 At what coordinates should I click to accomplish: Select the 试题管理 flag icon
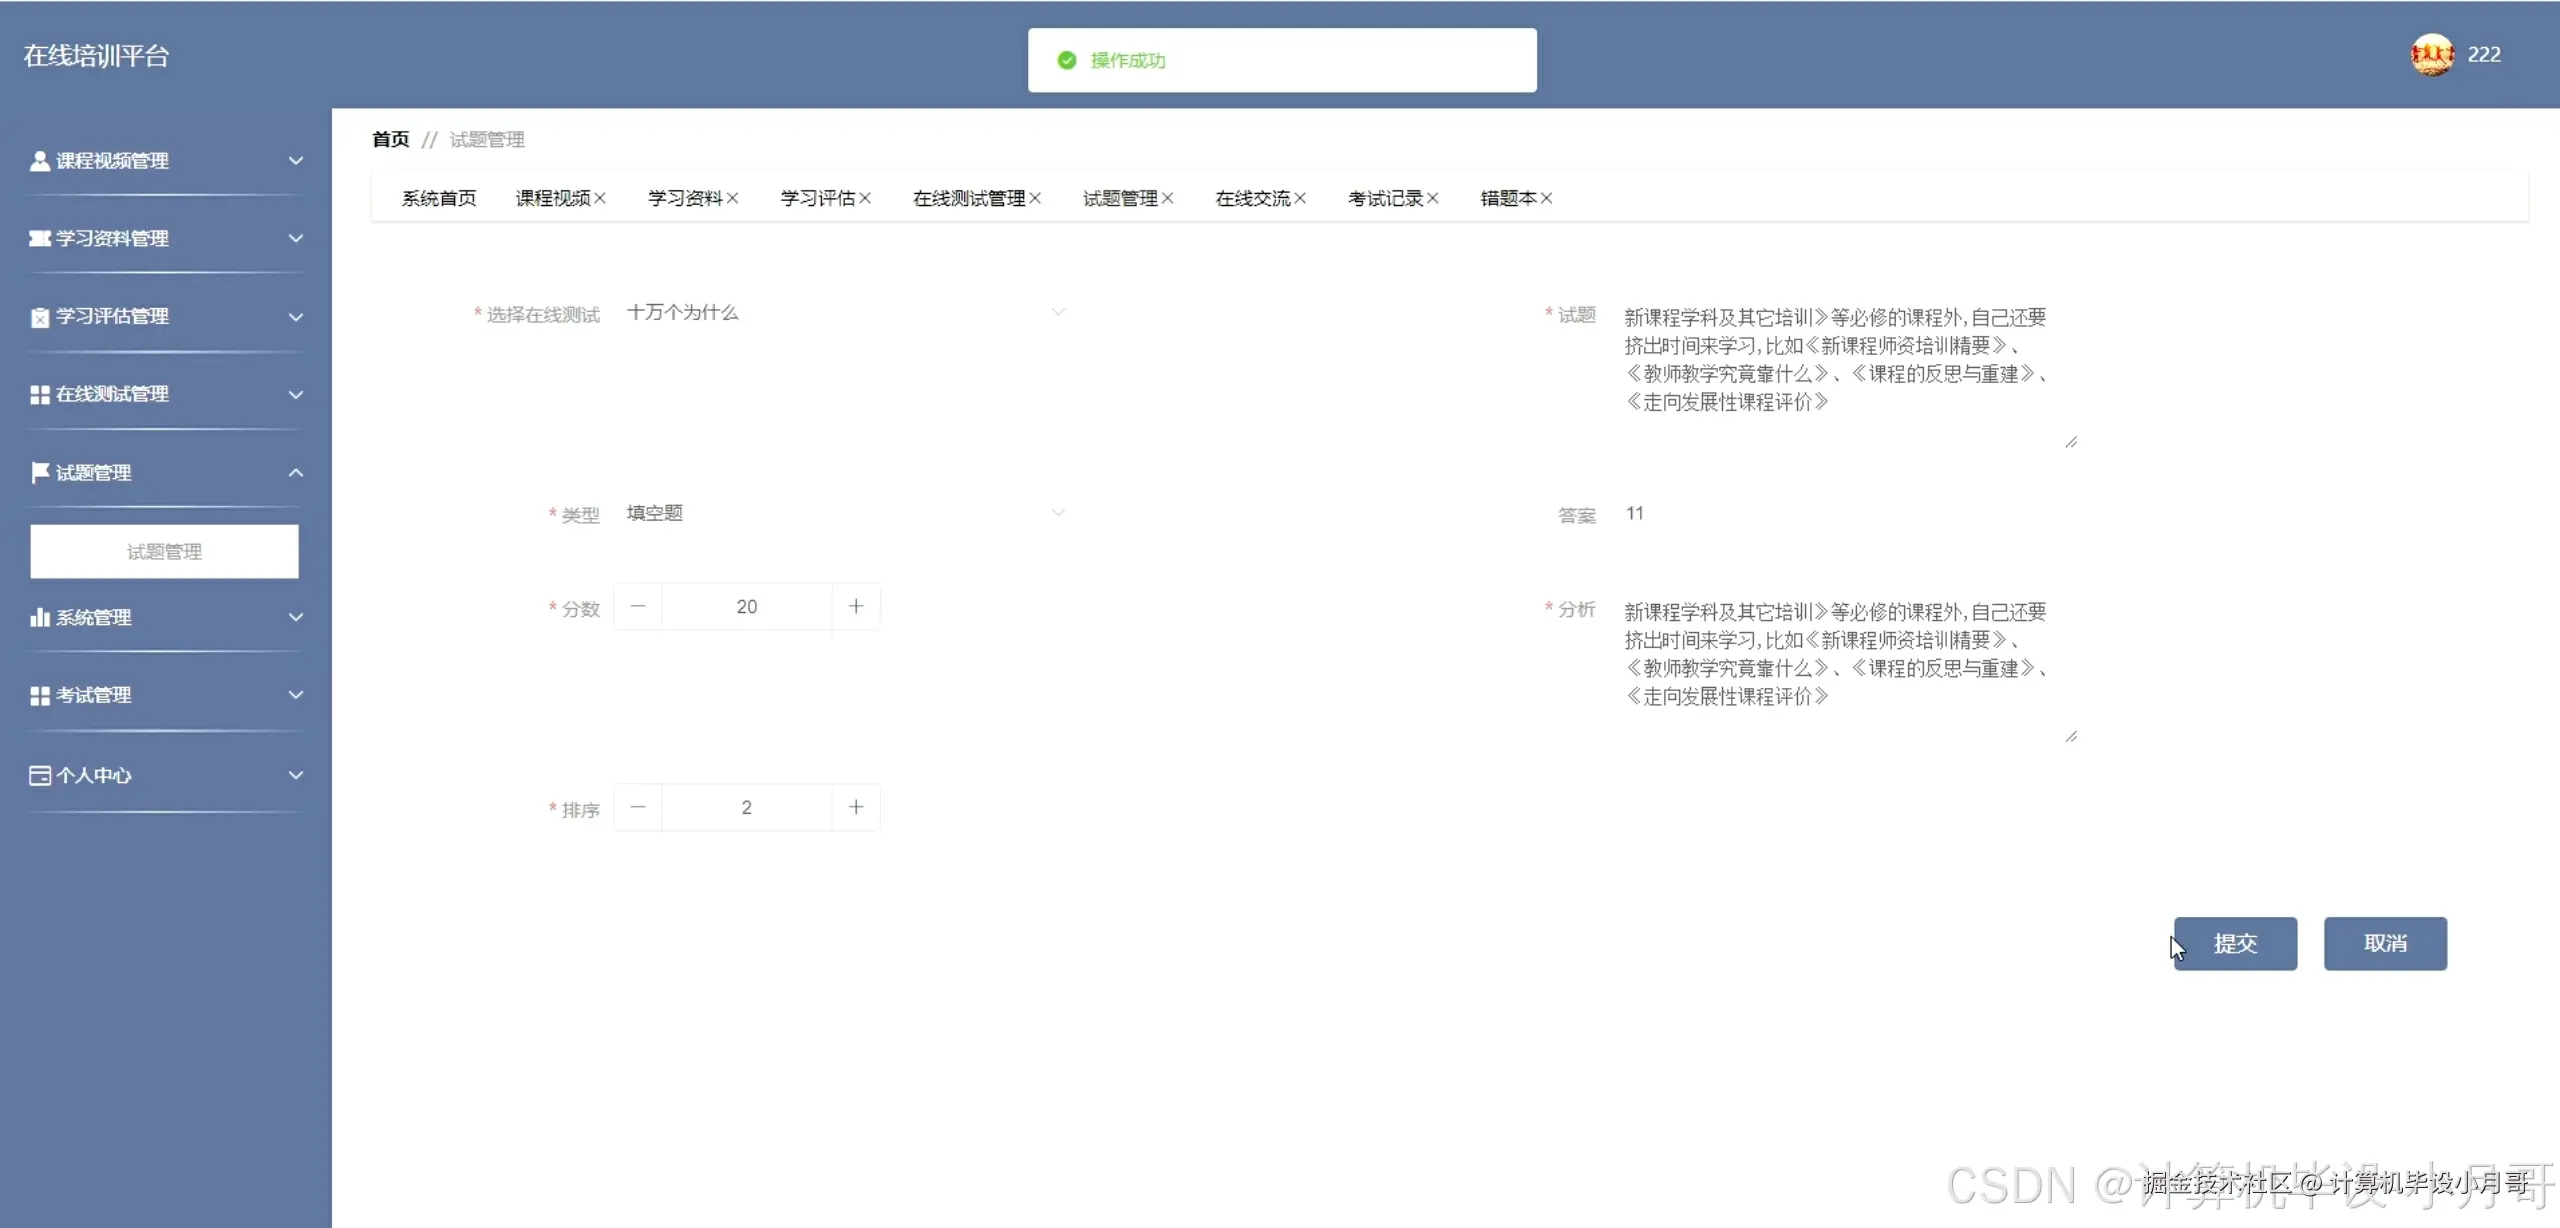click(40, 472)
